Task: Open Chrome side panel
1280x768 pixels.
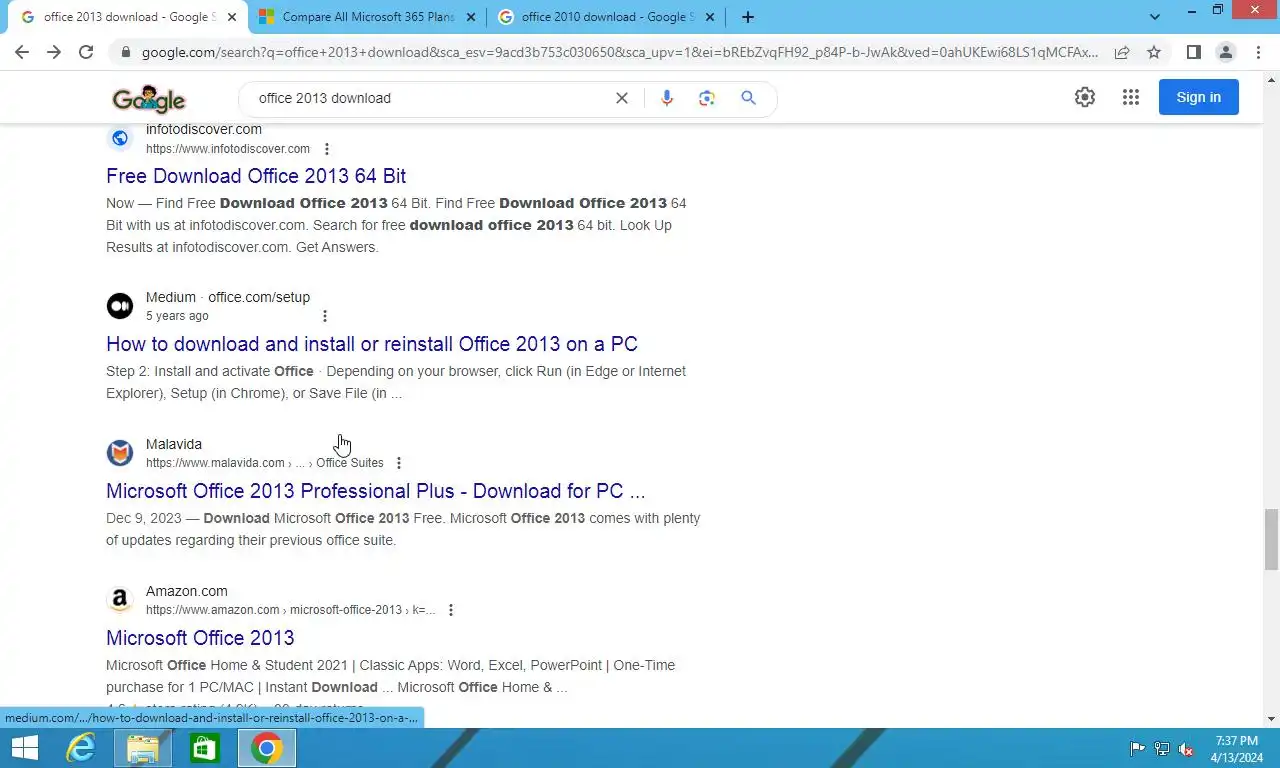Action: [x=1193, y=52]
